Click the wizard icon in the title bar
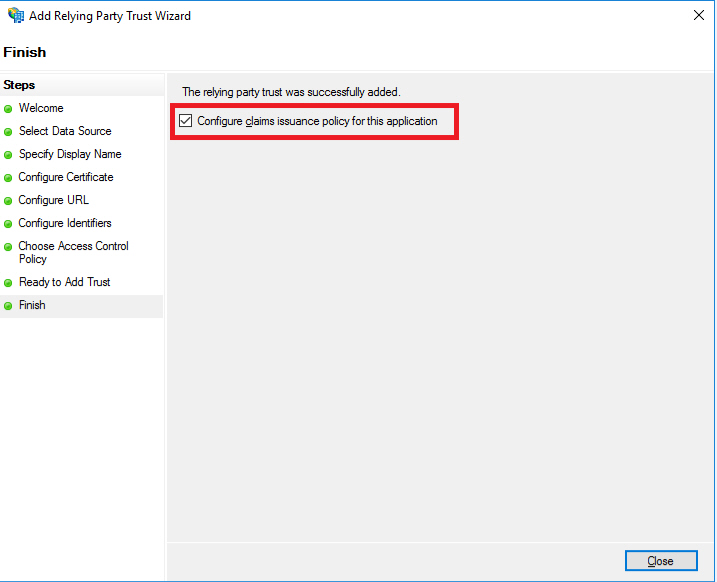 pos(16,16)
